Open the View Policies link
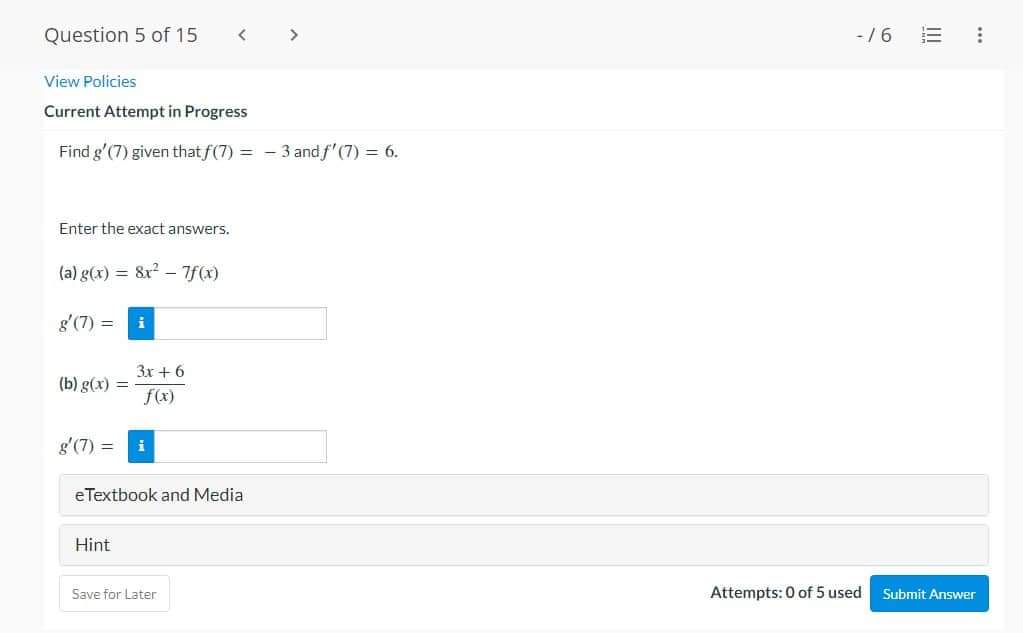 pos(90,81)
